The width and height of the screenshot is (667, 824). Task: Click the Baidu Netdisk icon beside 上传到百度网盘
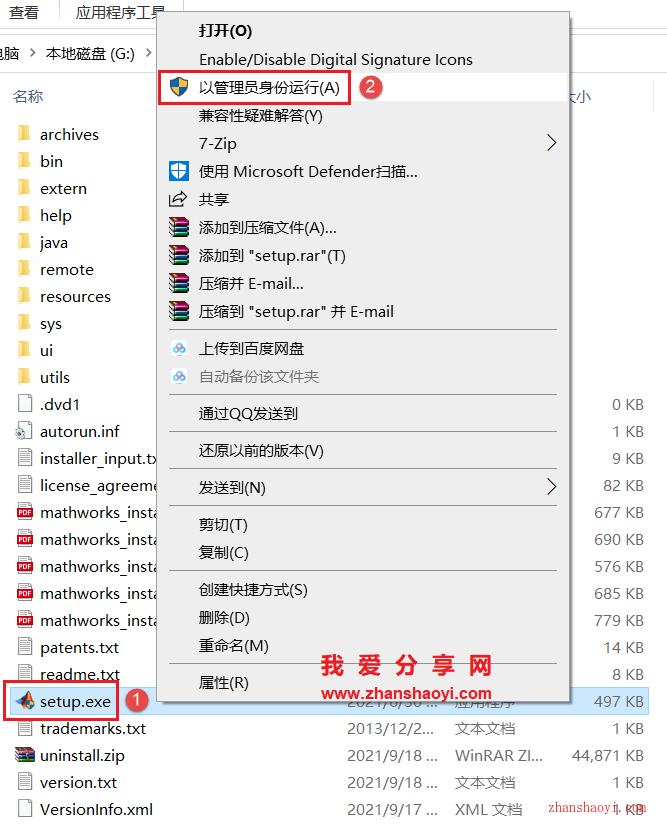[179, 348]
